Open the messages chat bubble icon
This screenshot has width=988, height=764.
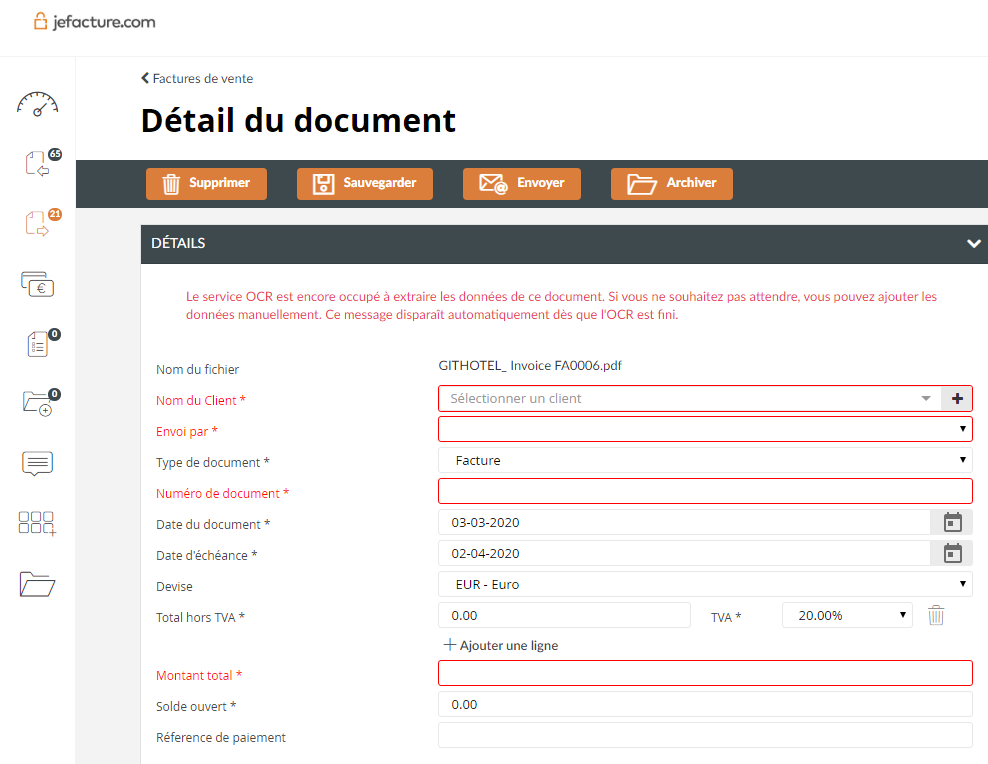[x=37, y=463]
